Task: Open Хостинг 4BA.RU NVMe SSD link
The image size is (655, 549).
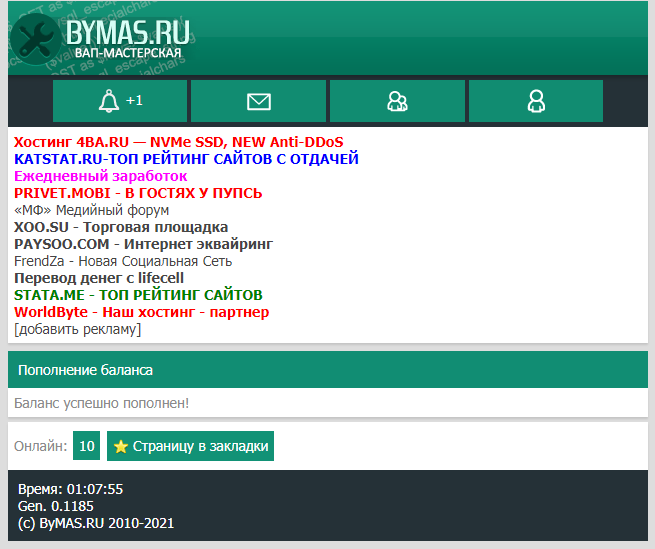Action: [178, 142]
